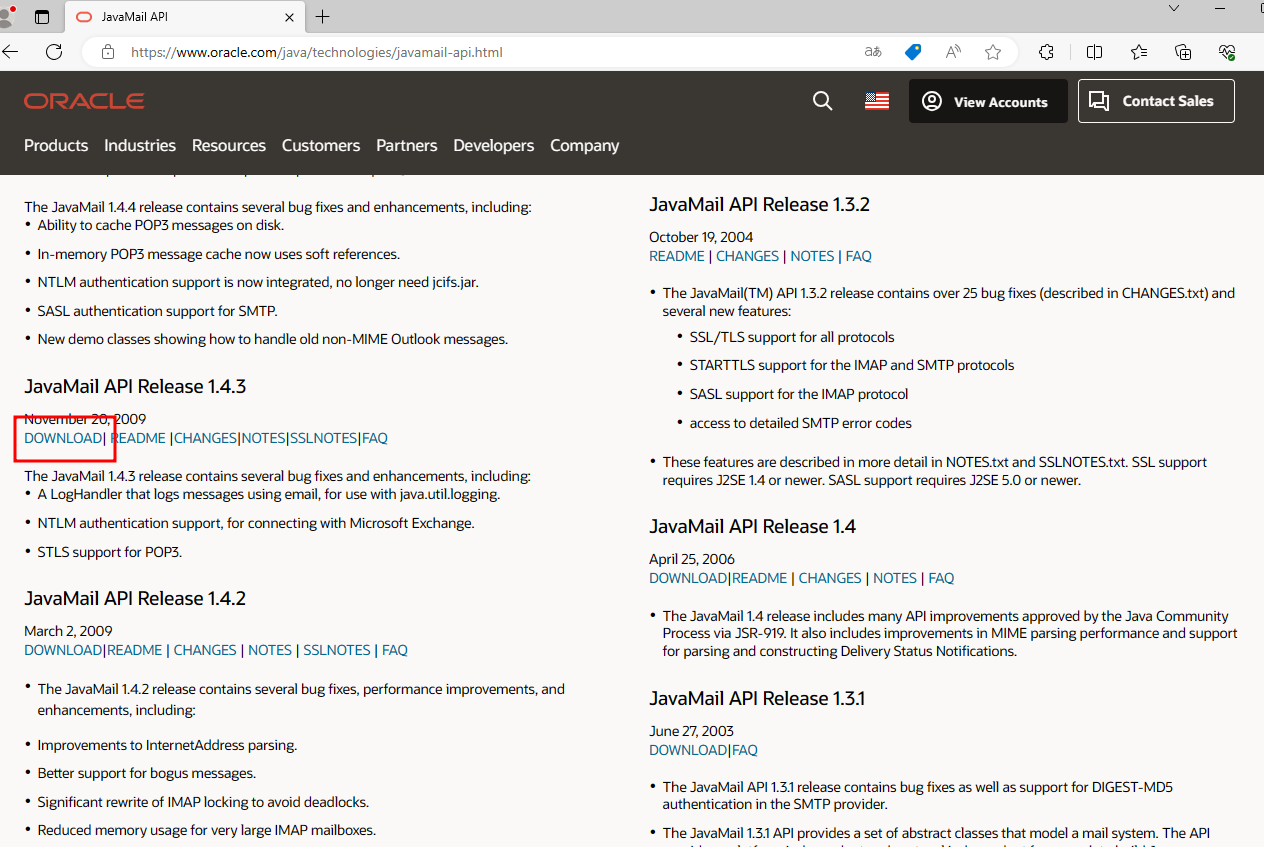Image resolution: width=1264 pixels, height=847 pixels.
Task: Open README for Release 1.4.2
Action: 135,650
